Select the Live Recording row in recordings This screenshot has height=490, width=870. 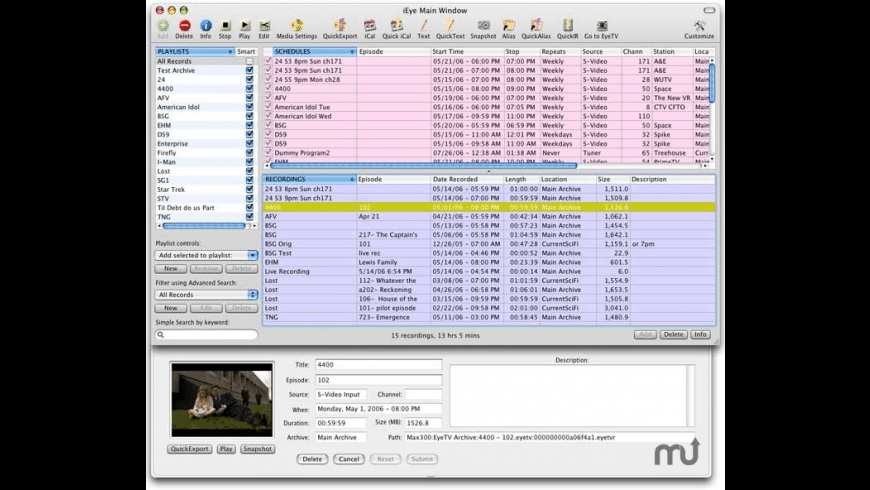489,271
